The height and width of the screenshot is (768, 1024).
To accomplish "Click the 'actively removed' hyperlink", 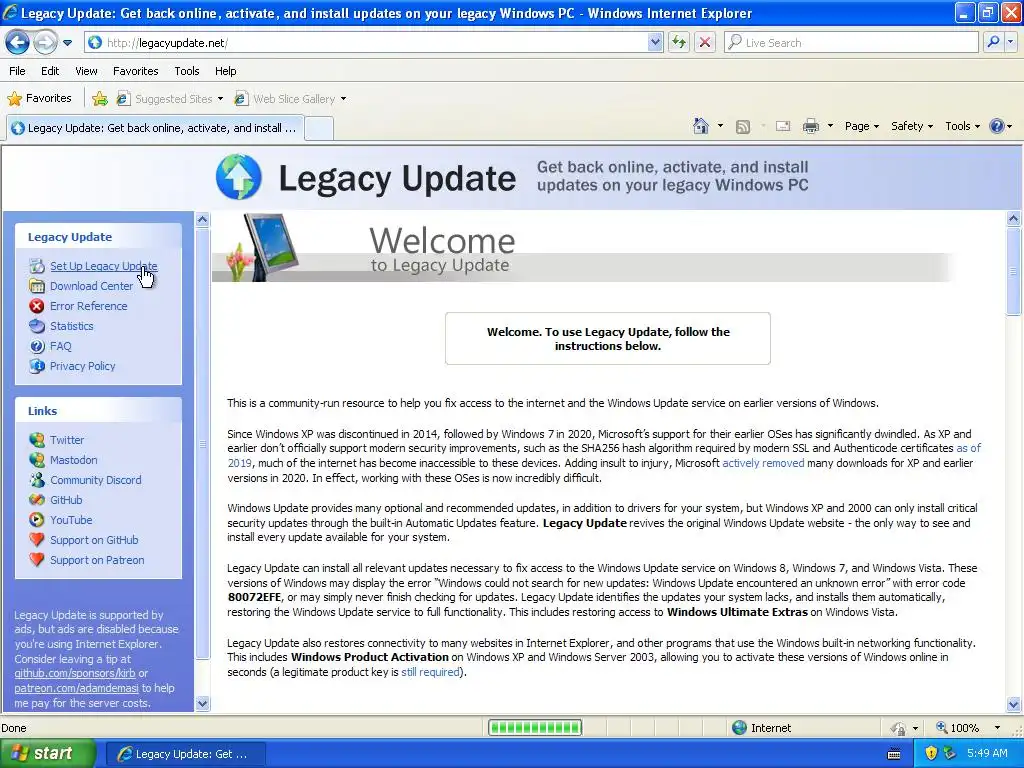I will click(763, 463).
